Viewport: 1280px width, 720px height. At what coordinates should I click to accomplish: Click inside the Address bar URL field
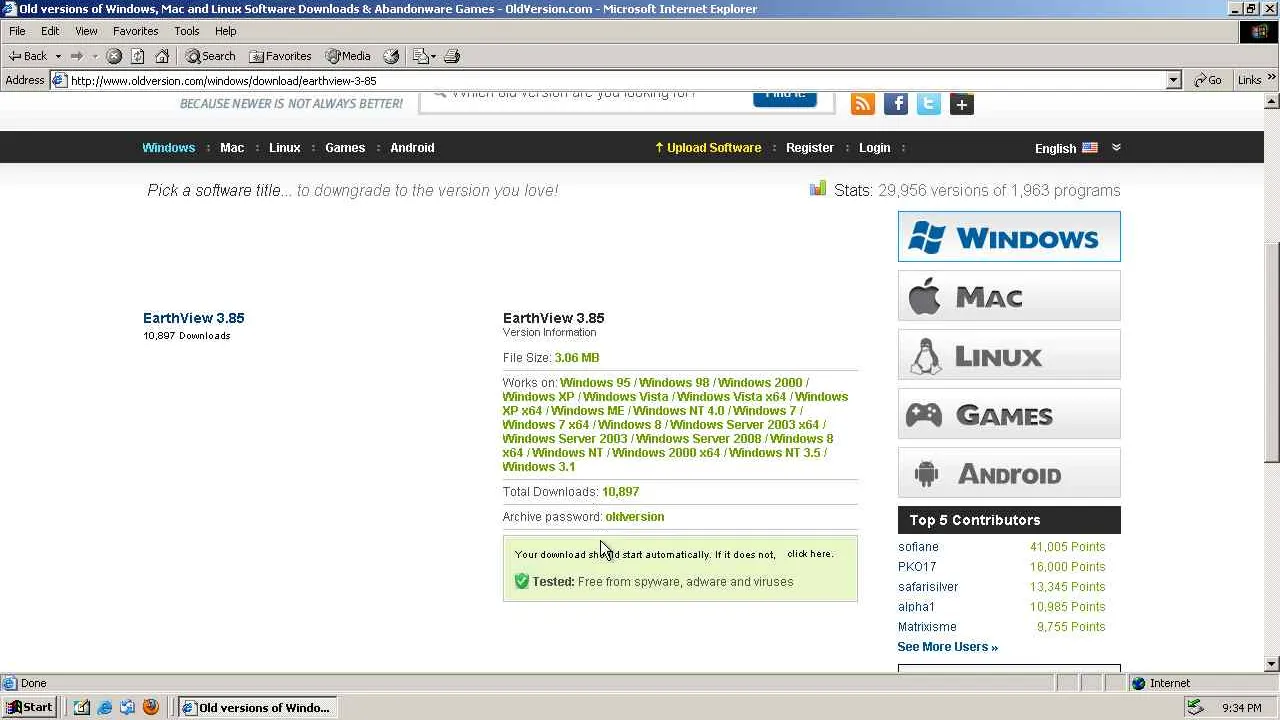(x=616, y=80)
